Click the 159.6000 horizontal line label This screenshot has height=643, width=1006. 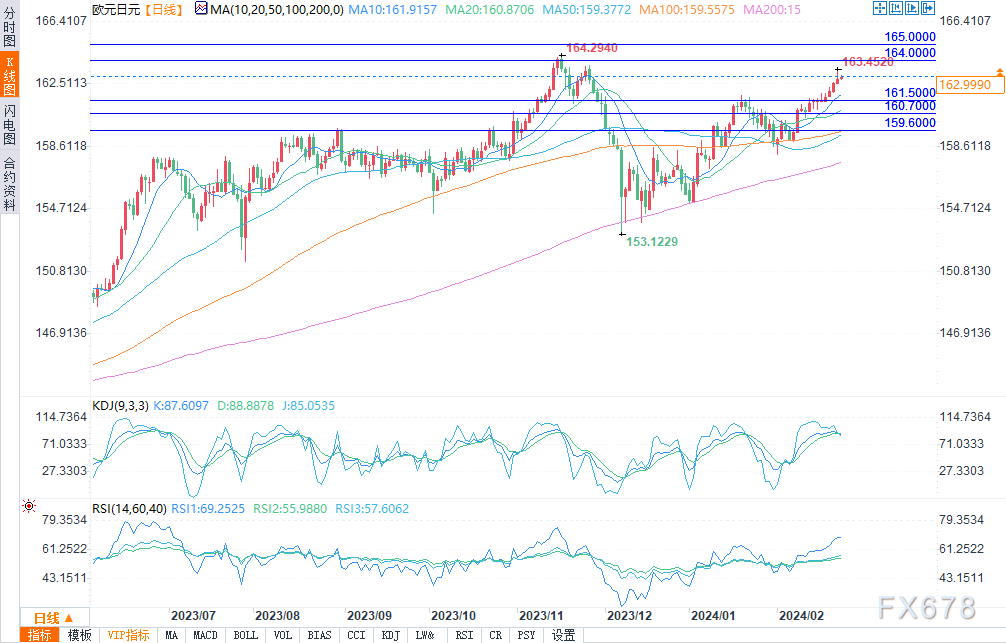pyautogui.click(x=910, y=123)
